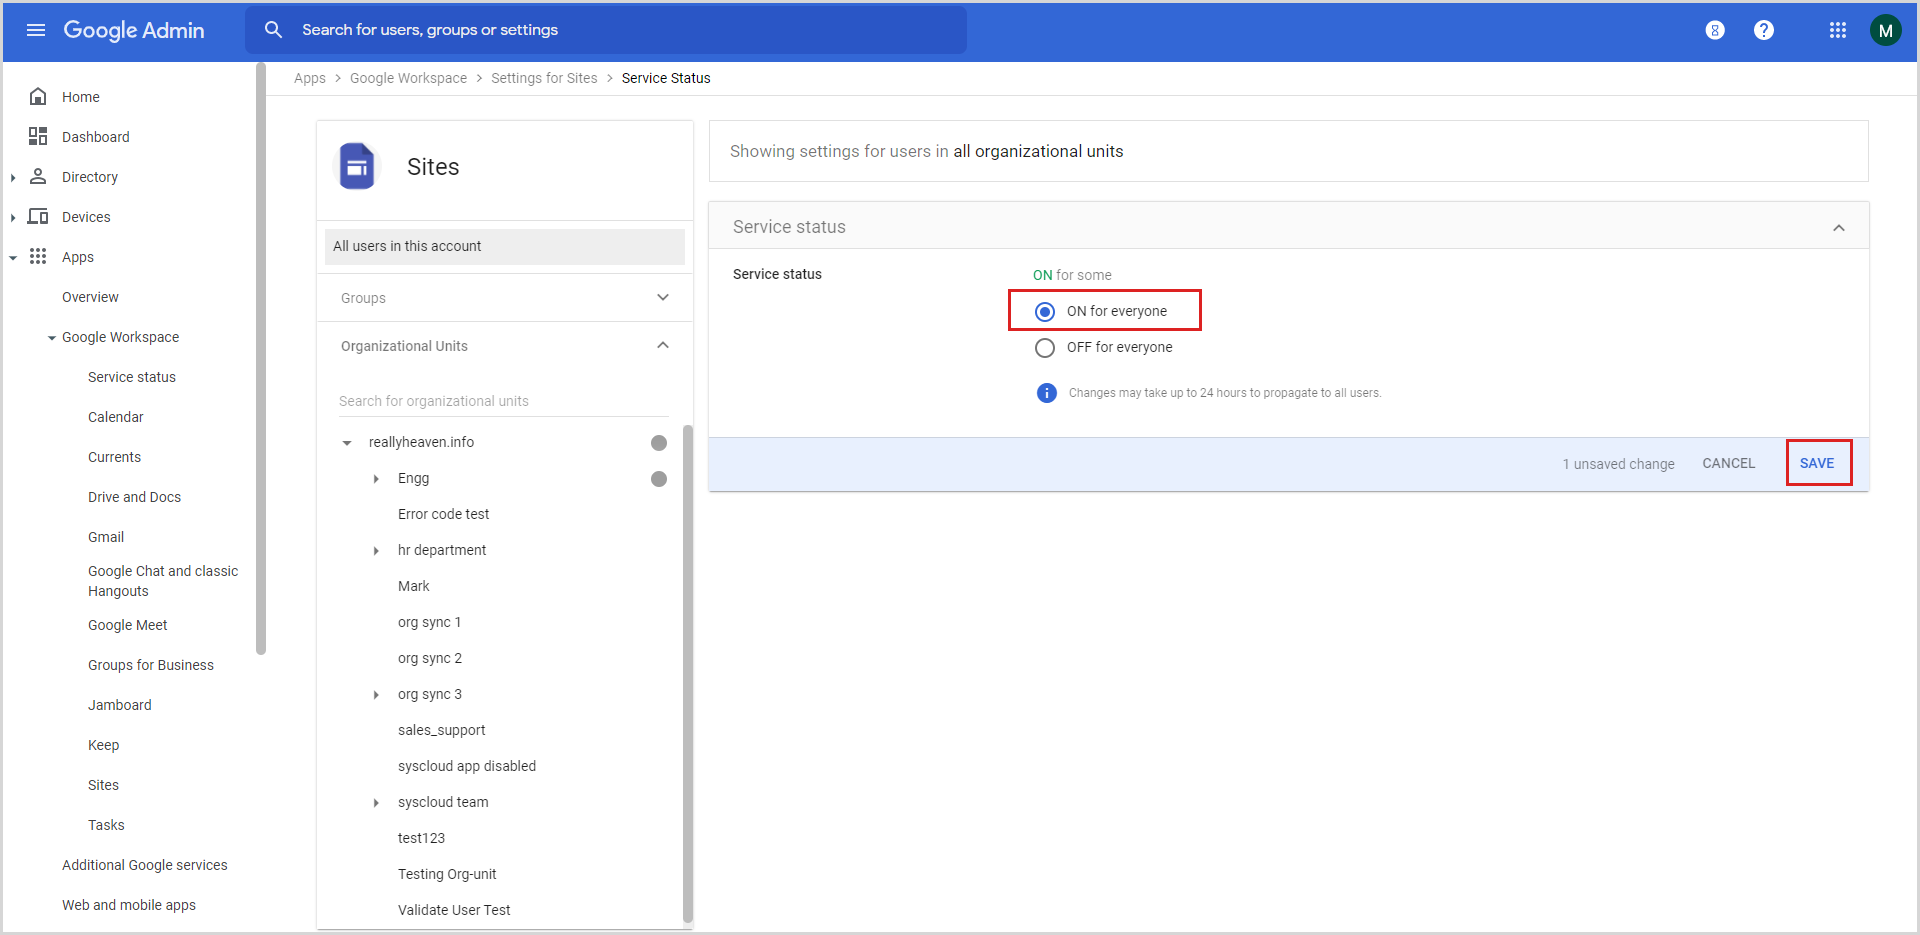Open the Google apps grid launcher

click(x=1838, y=30)
